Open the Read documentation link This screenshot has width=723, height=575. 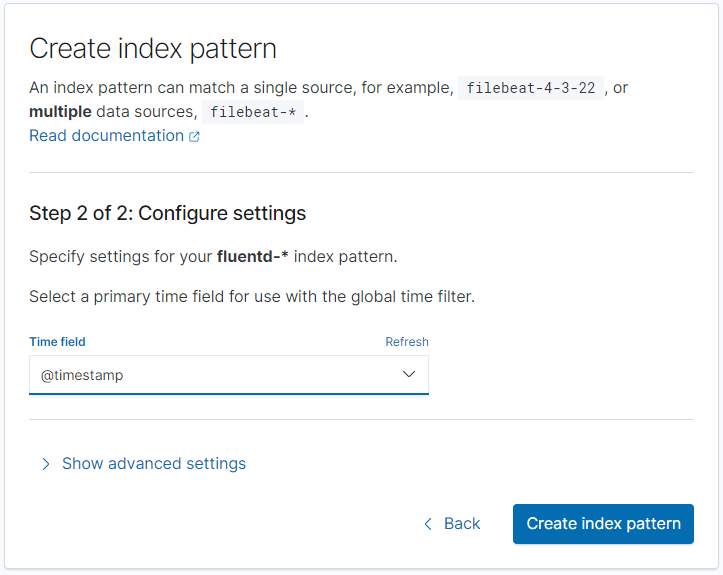[x=106, y=136]
